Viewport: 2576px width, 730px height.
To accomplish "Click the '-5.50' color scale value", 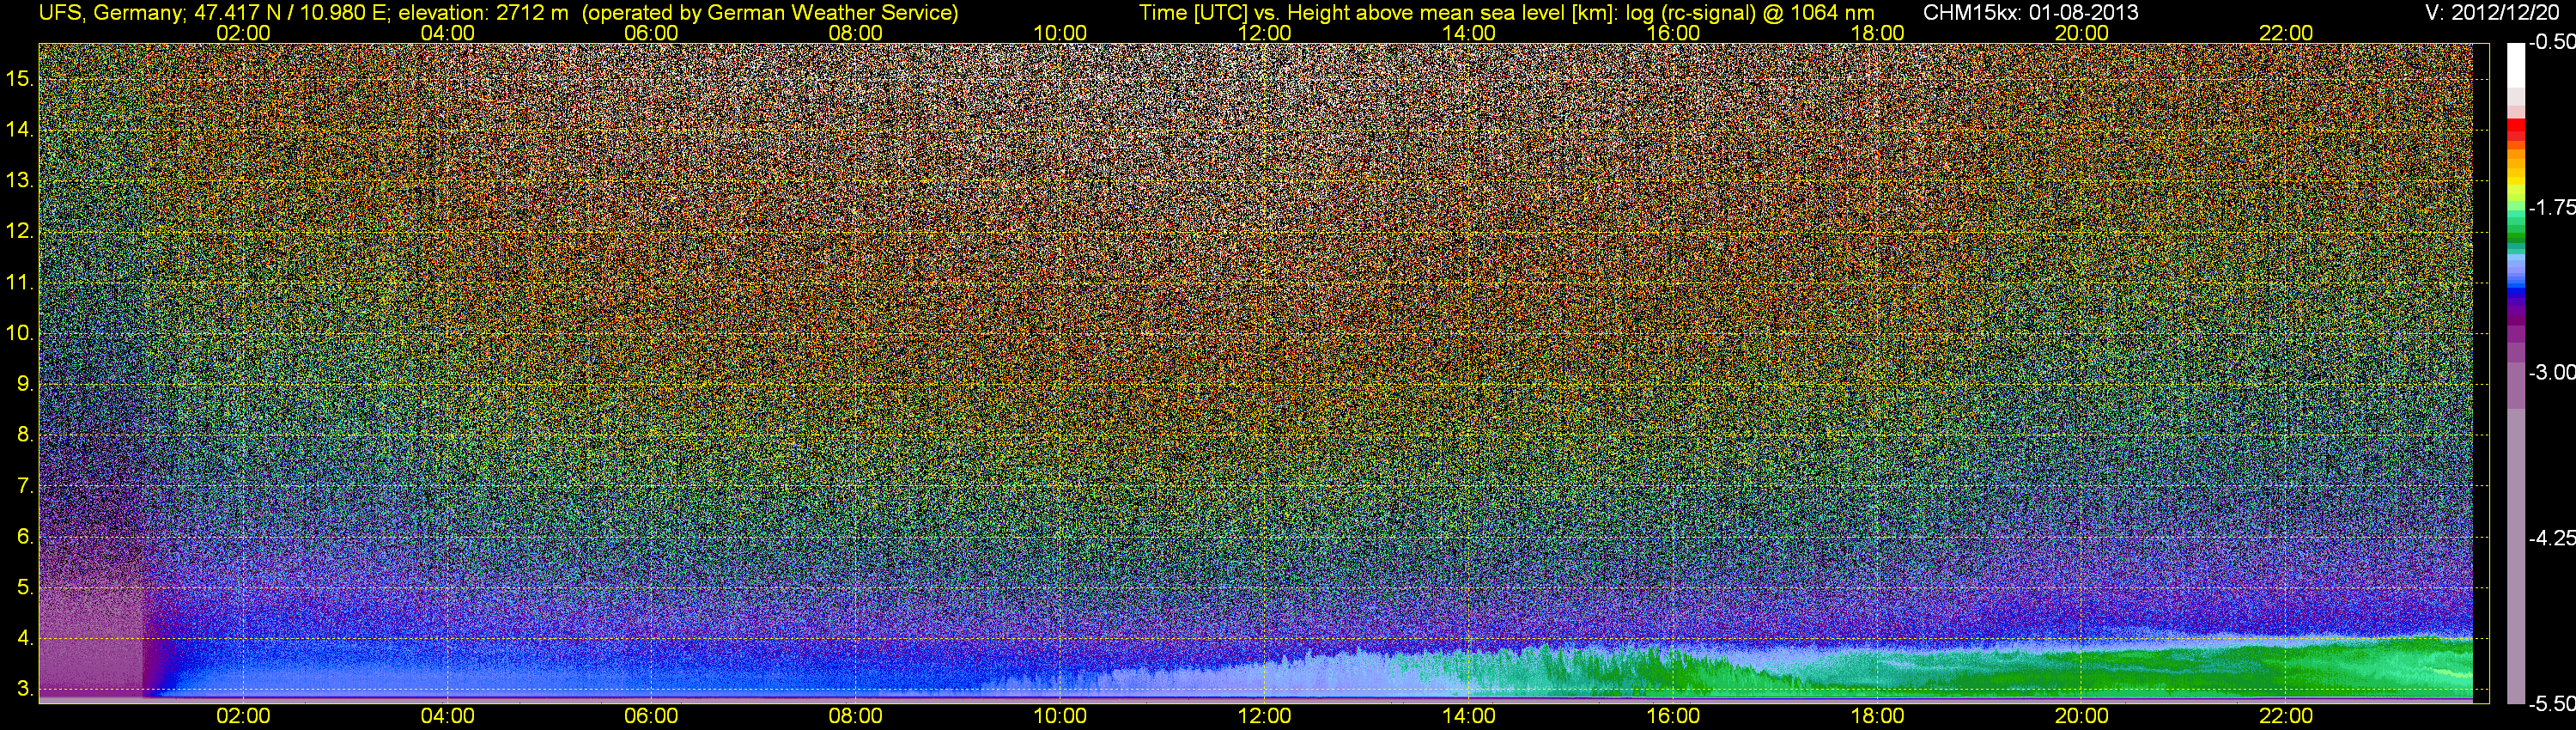I will 2552,704.
